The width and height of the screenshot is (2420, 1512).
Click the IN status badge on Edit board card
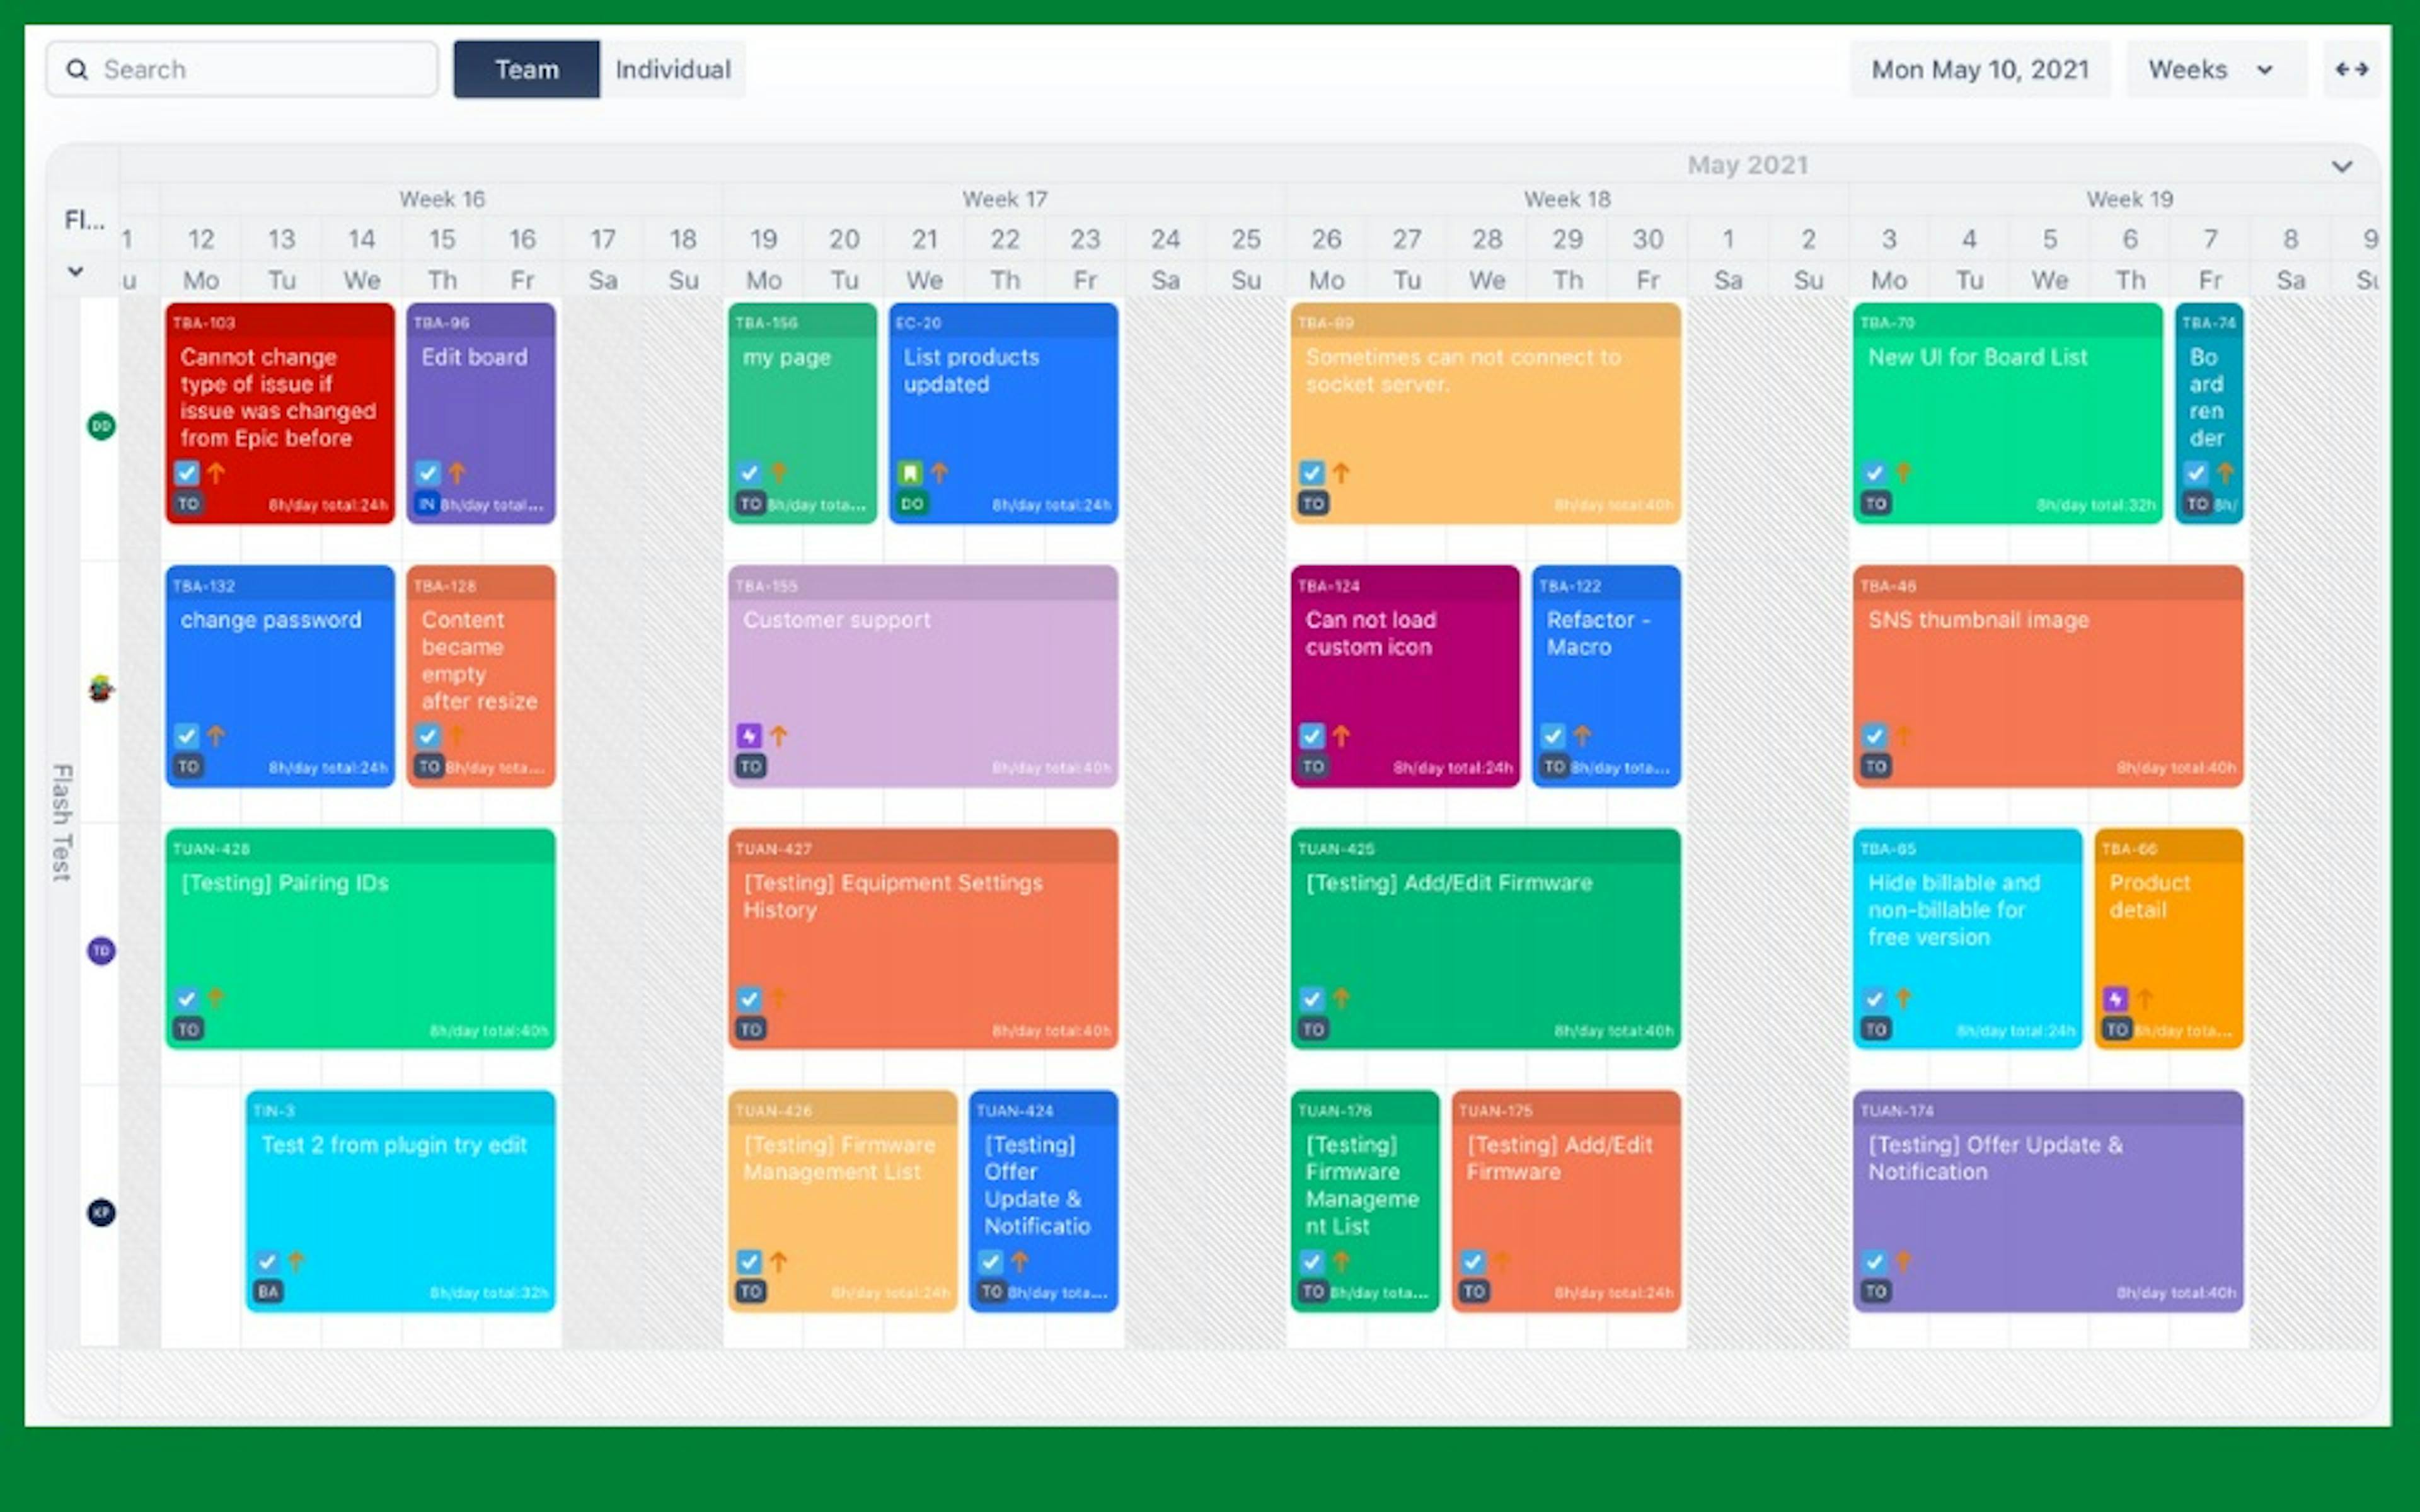coord(427,505)
